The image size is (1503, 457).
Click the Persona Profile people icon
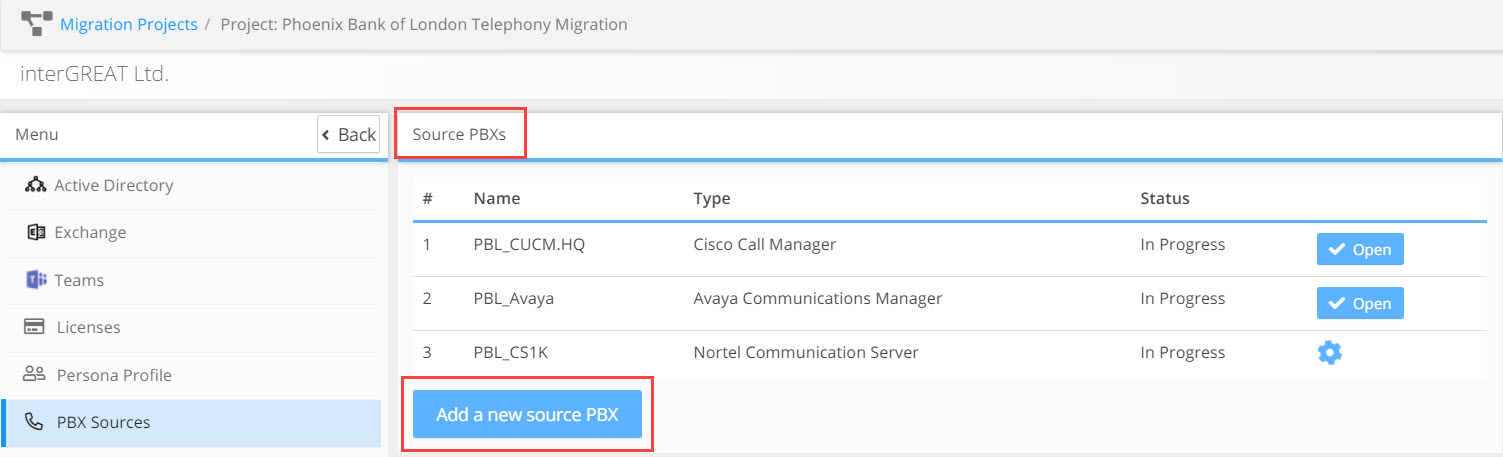coord(35,375)
